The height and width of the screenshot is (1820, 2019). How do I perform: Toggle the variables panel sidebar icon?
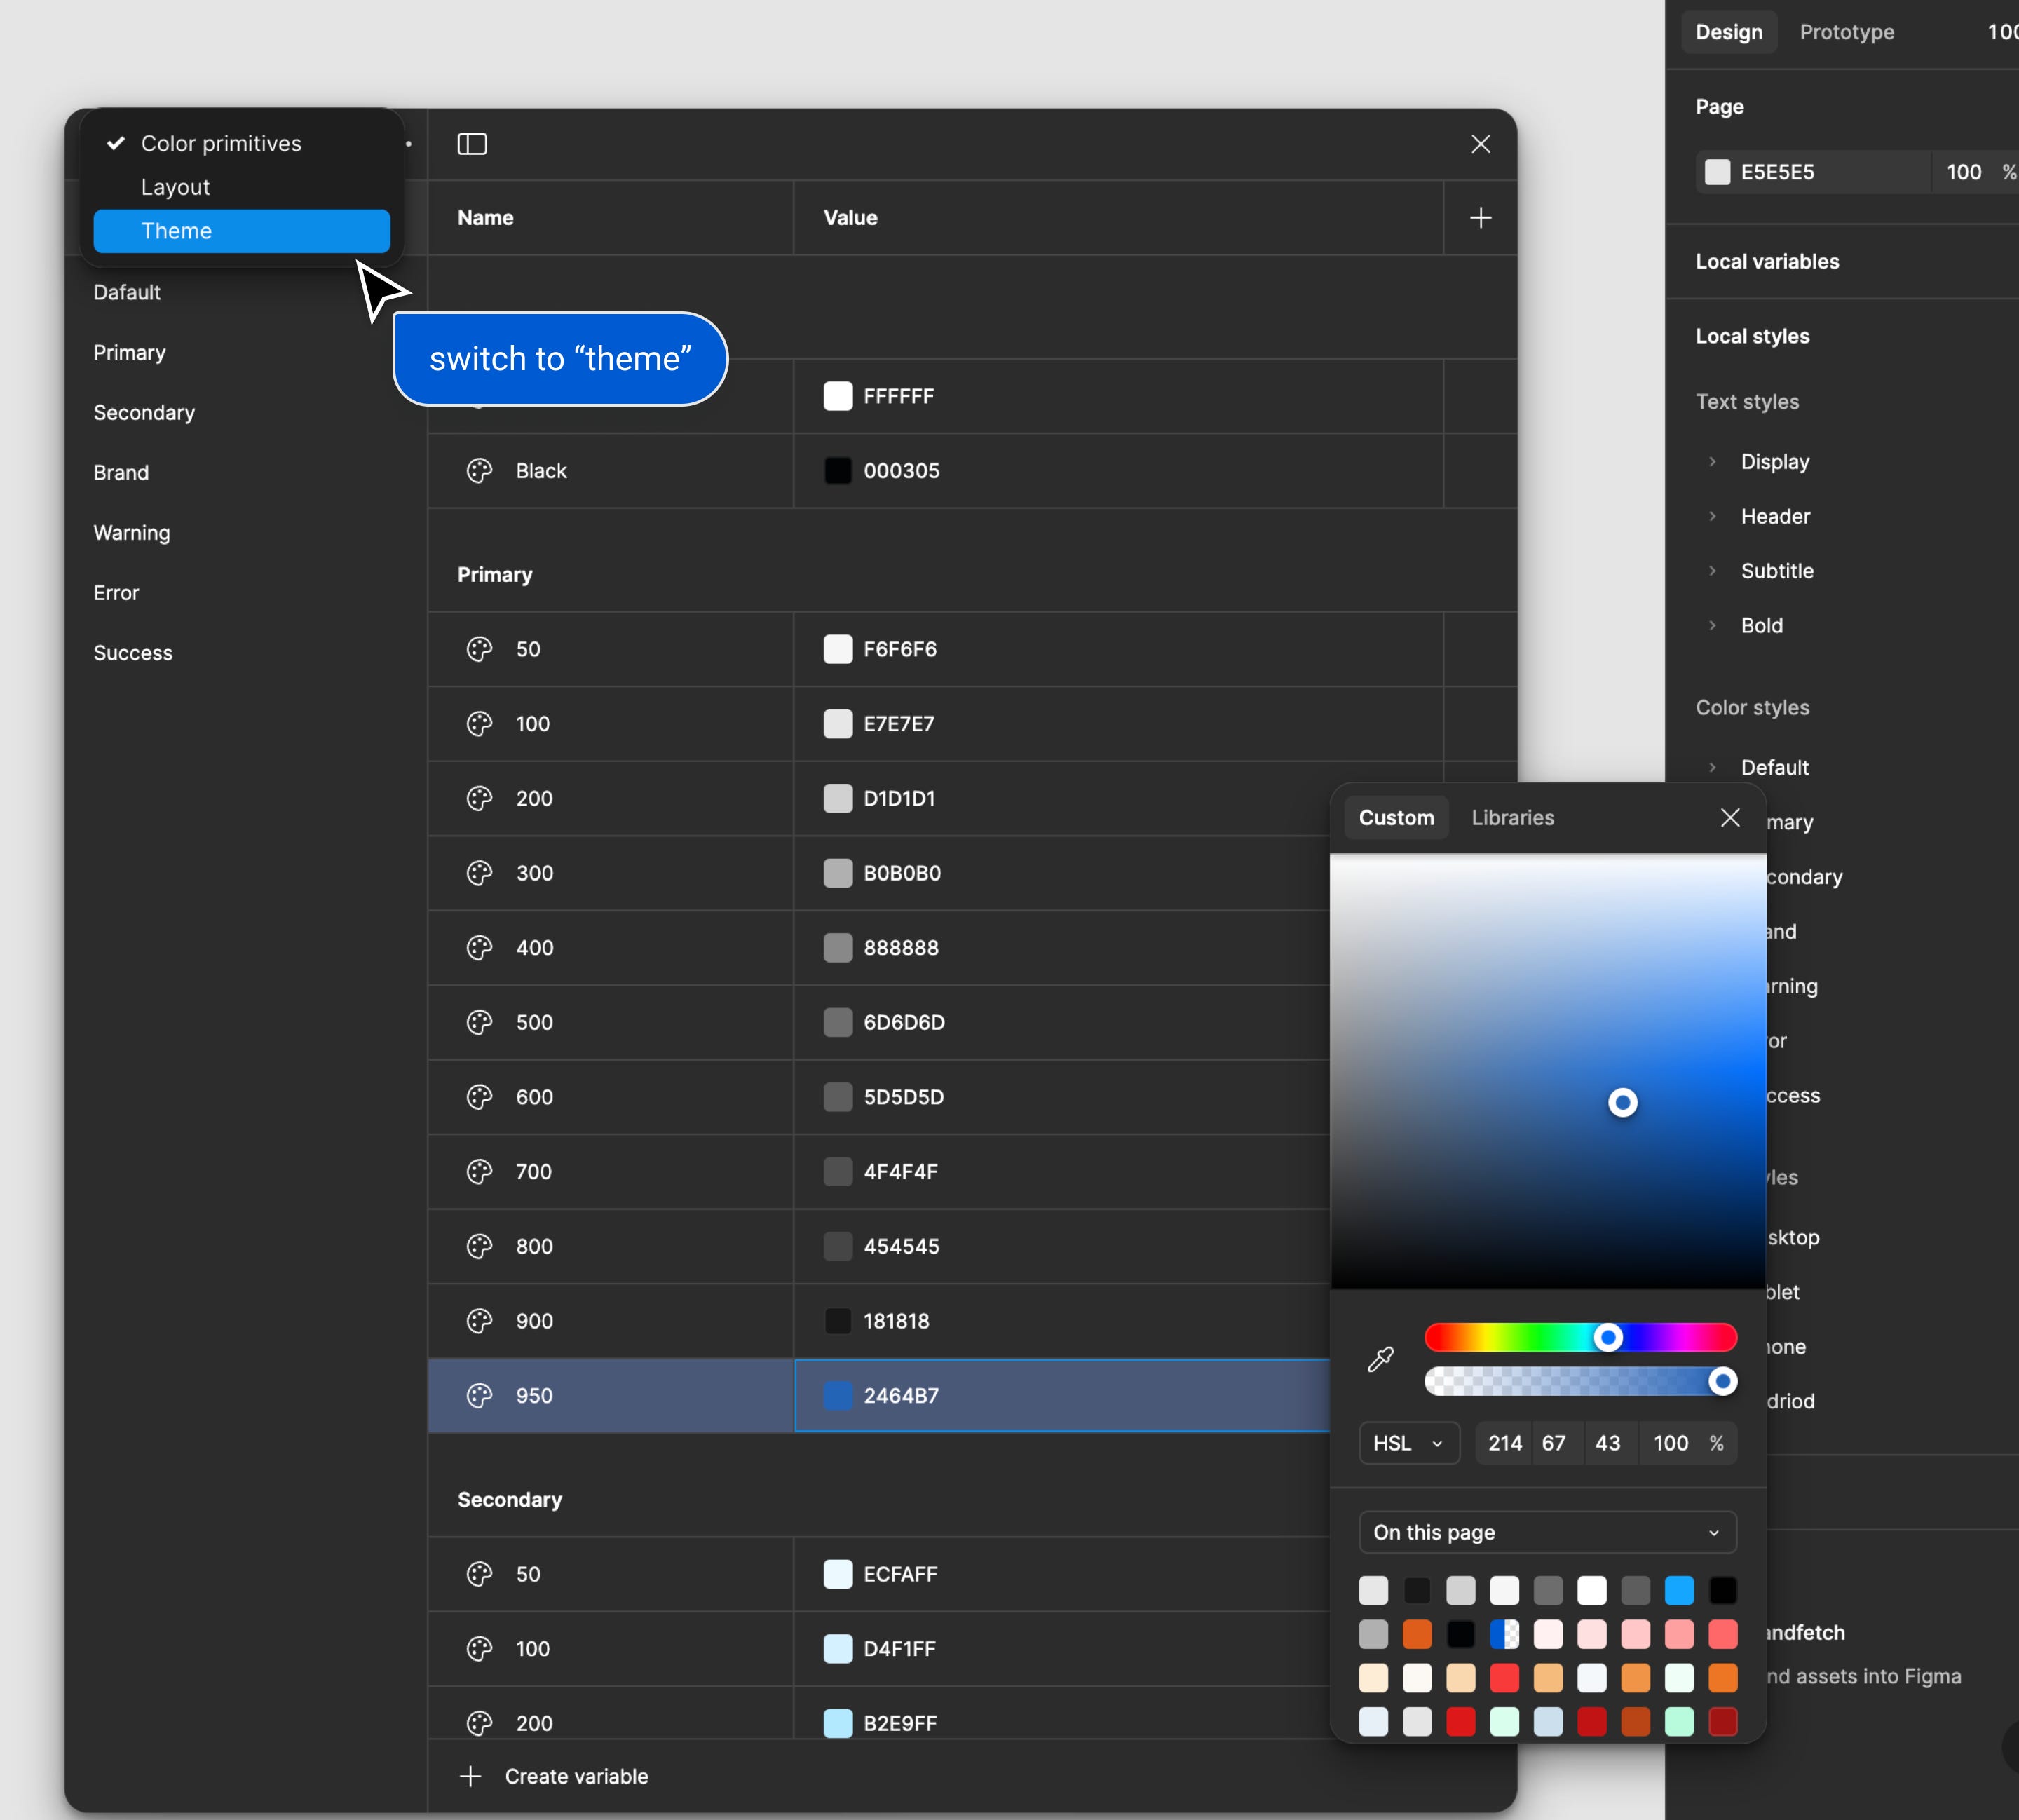(x=471, y=144)
